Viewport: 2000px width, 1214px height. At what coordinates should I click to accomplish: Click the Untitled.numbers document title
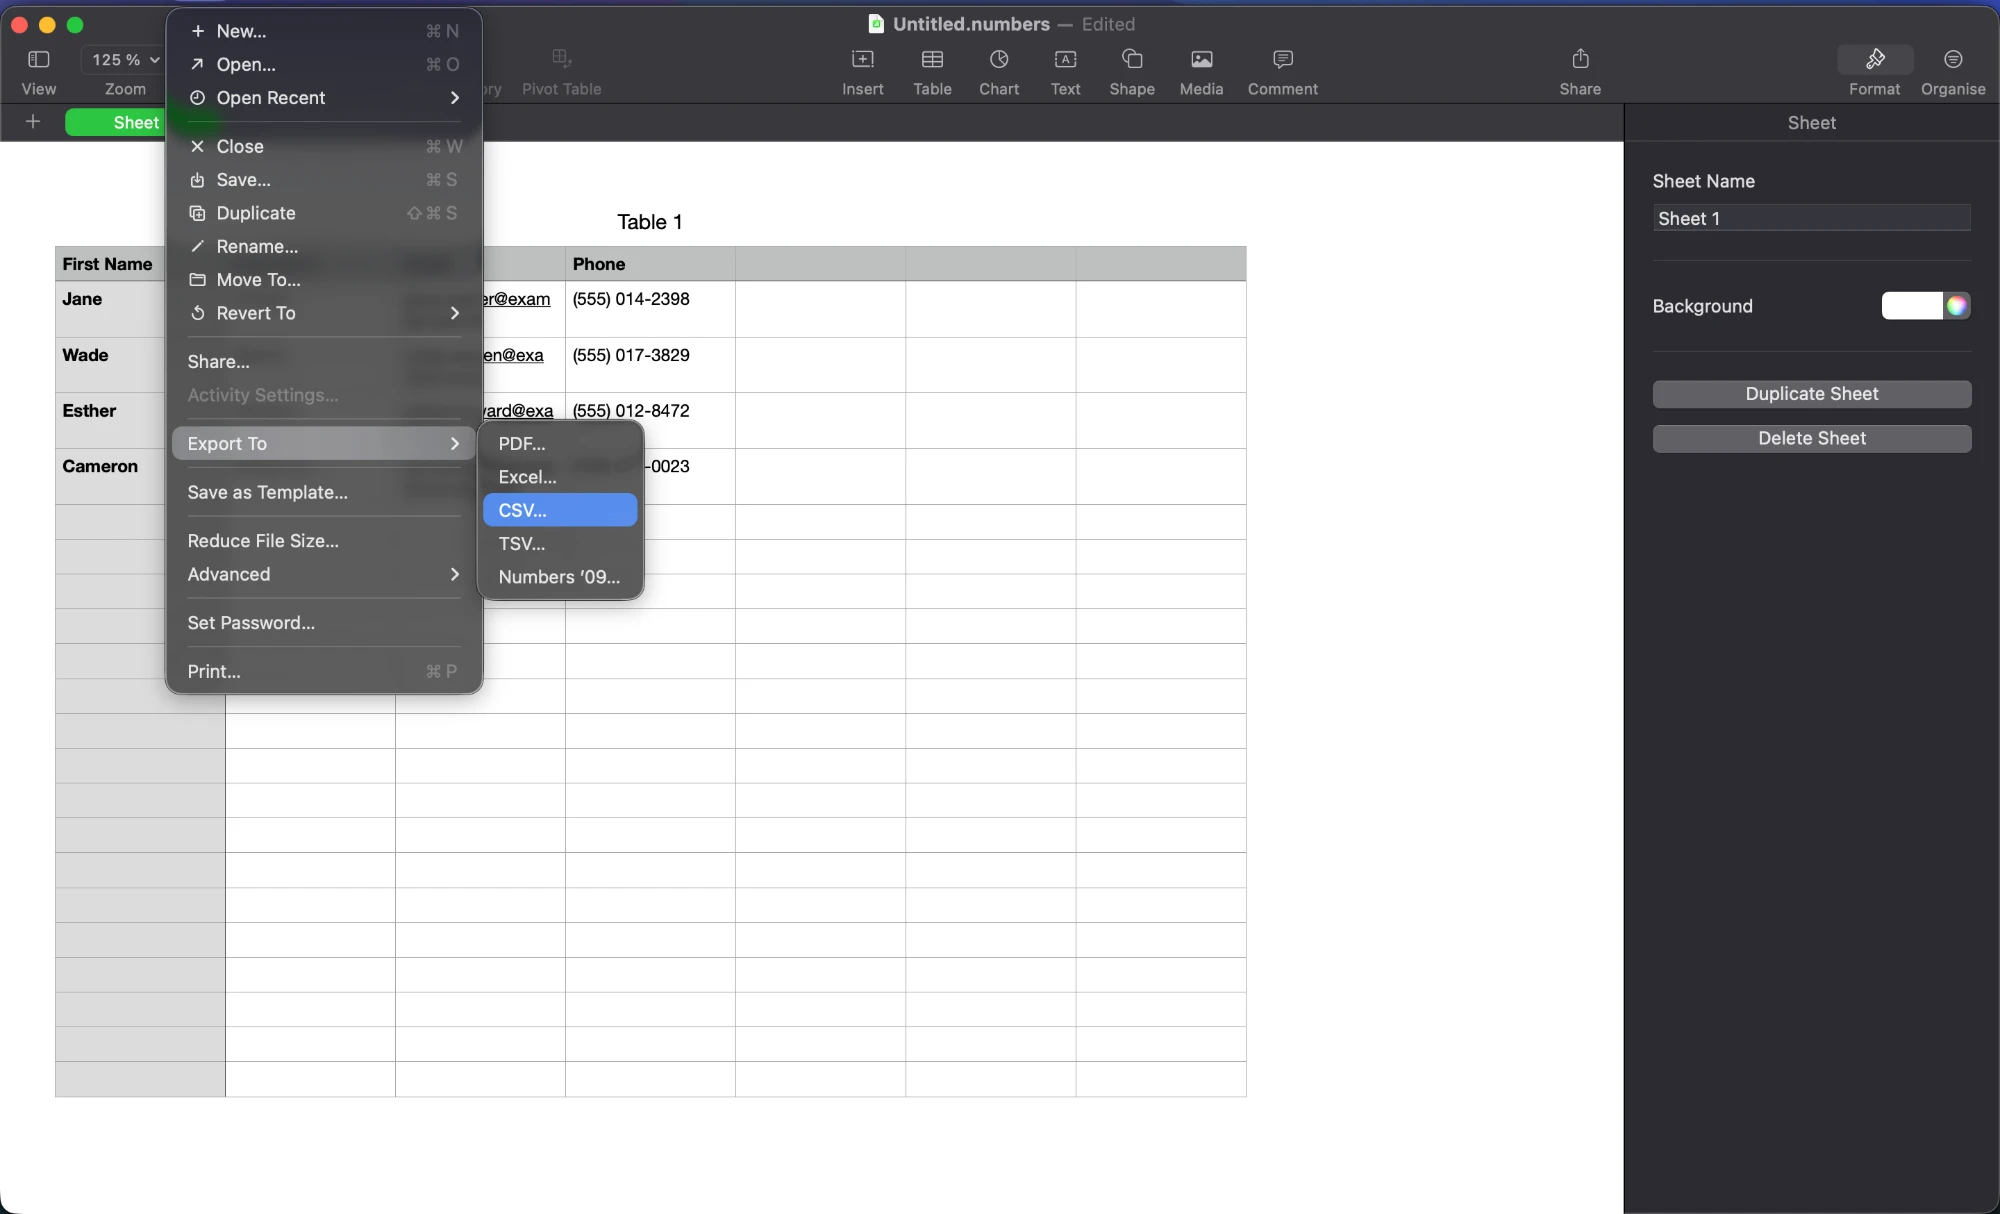coord(971,24)
